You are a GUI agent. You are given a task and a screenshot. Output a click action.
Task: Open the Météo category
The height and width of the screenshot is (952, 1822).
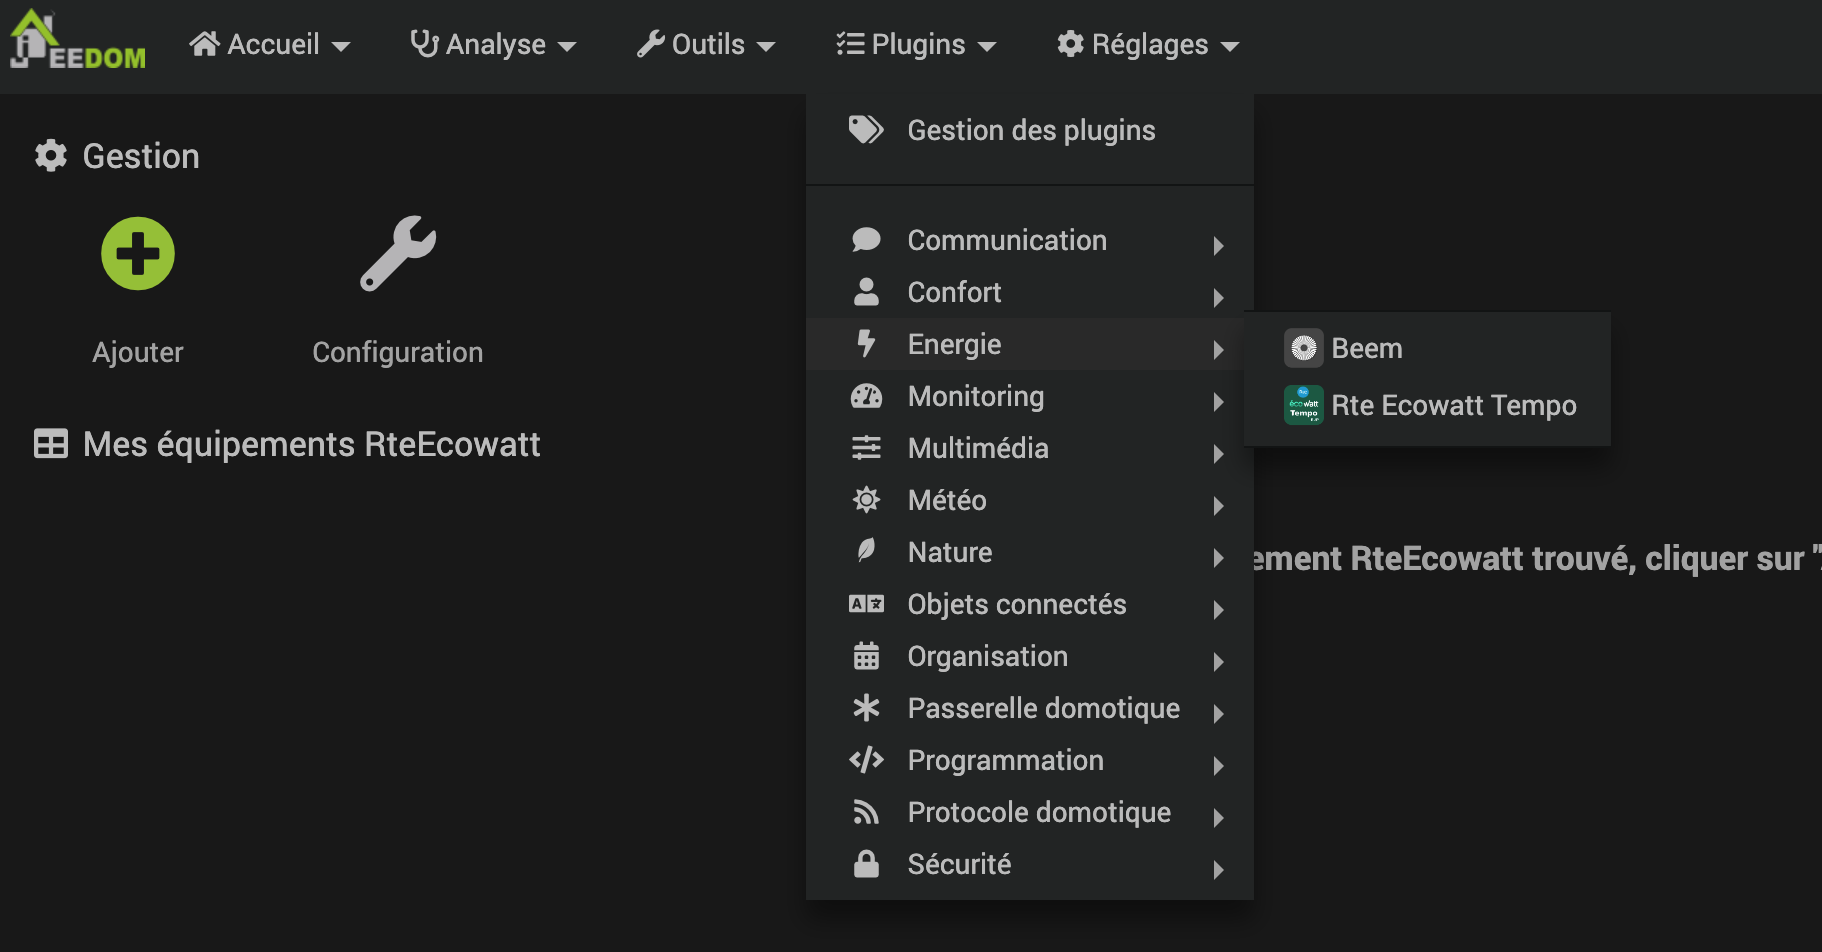point(1030,500)
